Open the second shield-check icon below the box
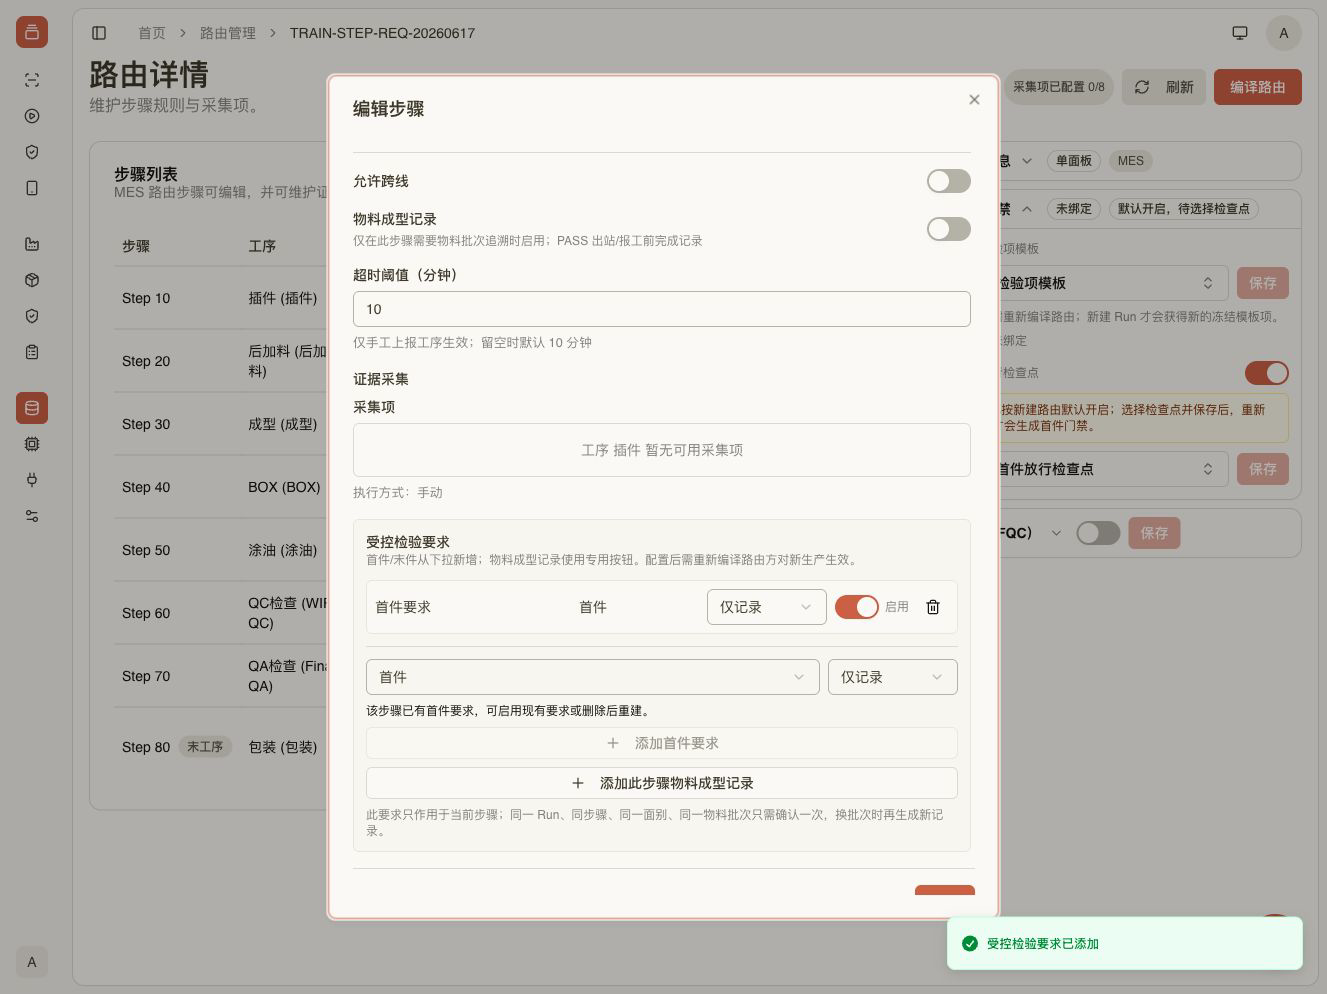 coord(32,316)
